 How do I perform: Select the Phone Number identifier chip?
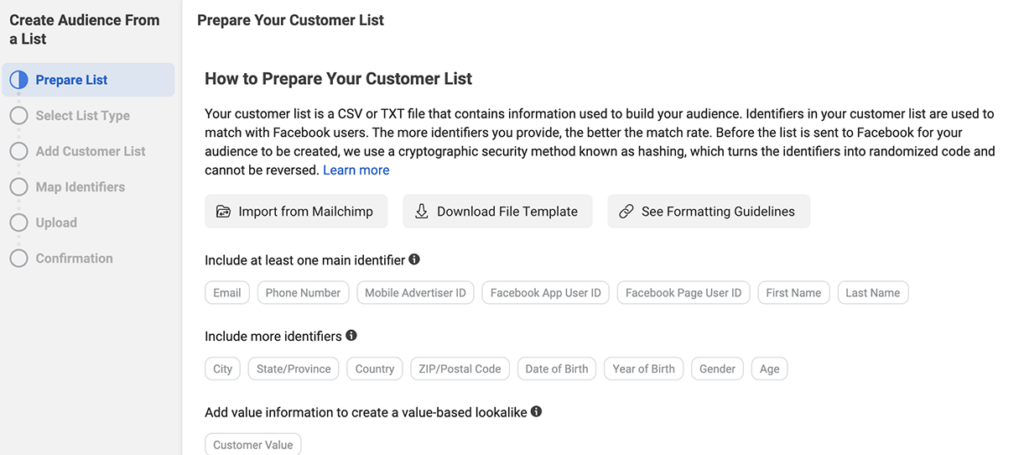[303, 293]
